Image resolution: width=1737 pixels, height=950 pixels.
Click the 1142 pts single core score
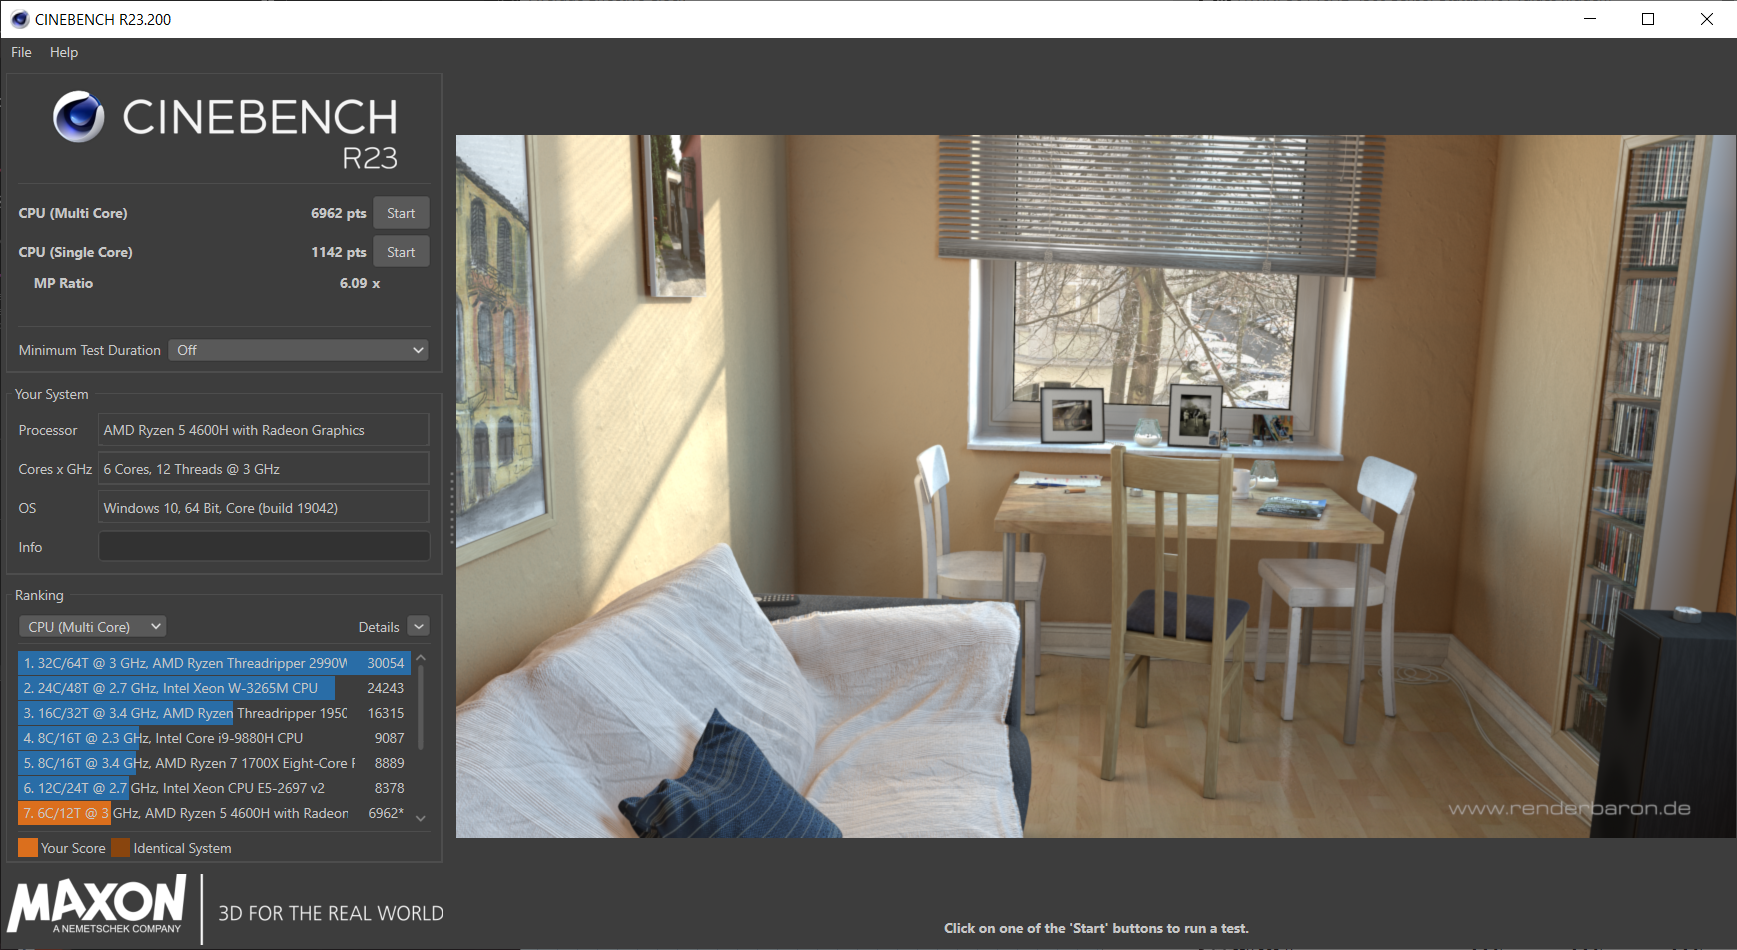(x=338, y=252)
